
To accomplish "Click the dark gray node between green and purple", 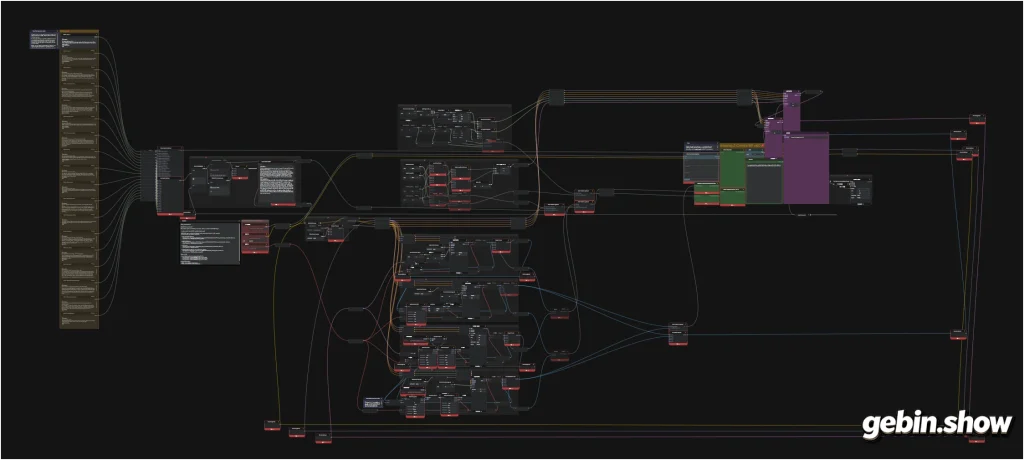I will point(763,180).
